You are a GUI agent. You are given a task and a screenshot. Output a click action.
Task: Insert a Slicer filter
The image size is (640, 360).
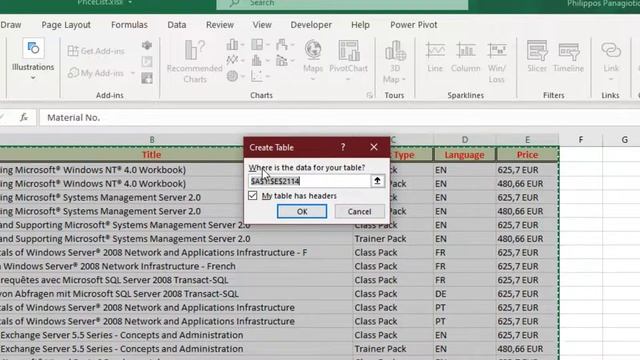tap(537, 57)
